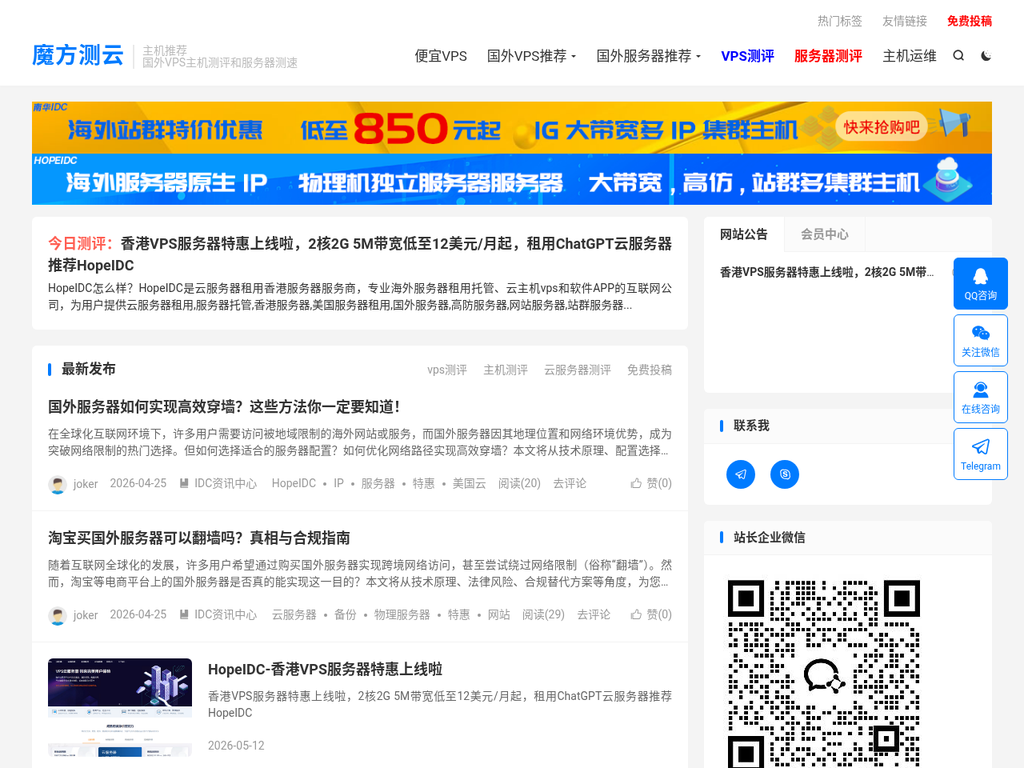Open the 服务器测评 menu item
1024x768 pixels.
[828, 56]
